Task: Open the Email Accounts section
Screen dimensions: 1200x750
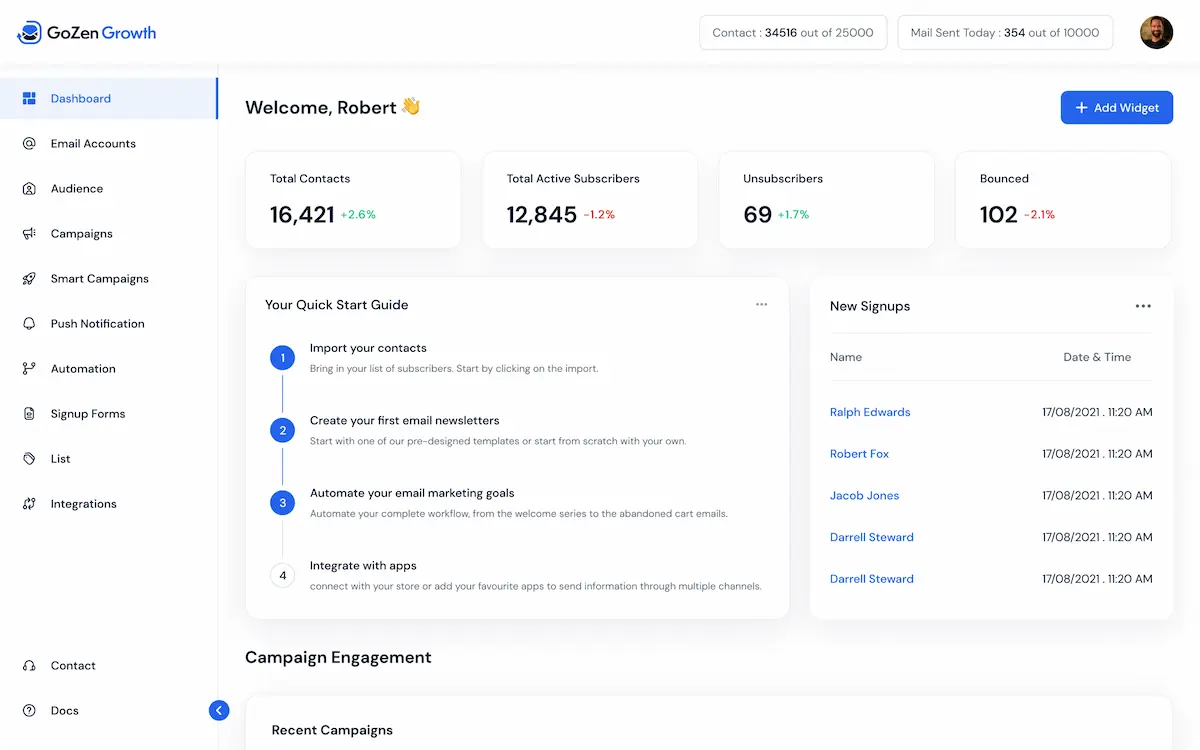Action: (x=94, y=143)
